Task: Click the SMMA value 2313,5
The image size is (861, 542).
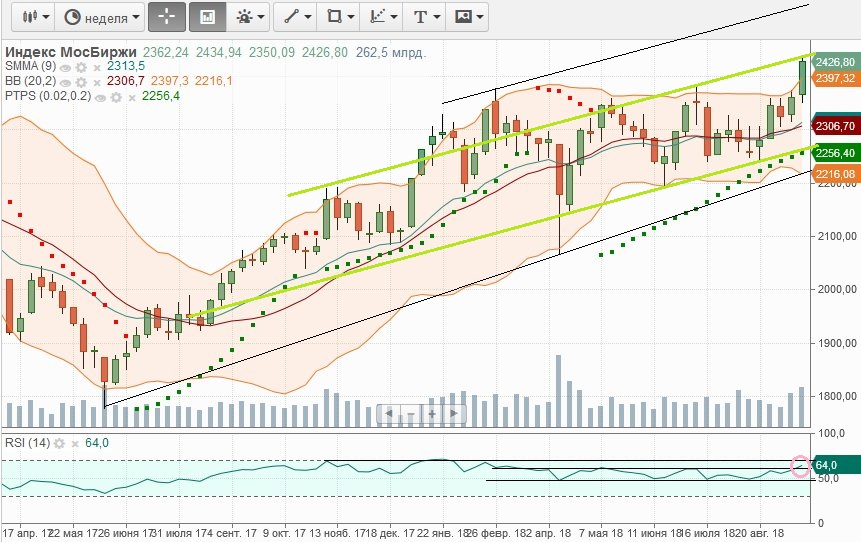Action: 126,66
